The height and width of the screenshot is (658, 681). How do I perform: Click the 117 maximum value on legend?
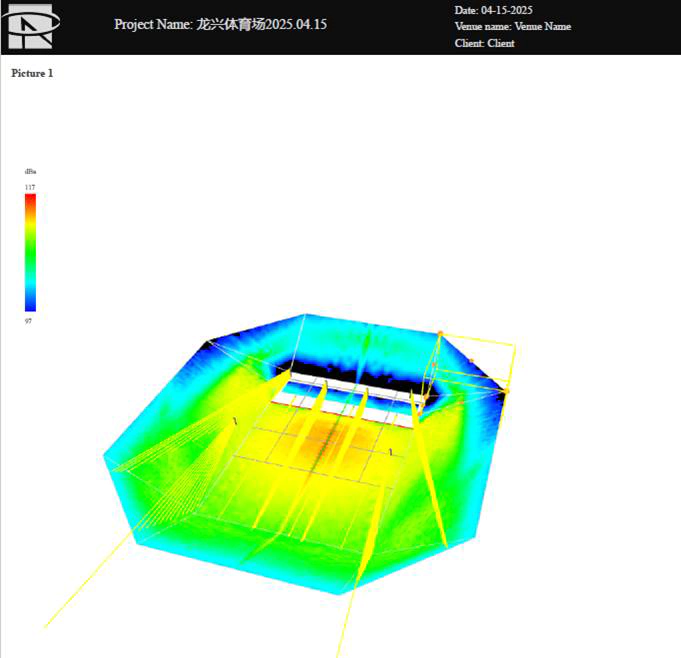click(29, 186)
